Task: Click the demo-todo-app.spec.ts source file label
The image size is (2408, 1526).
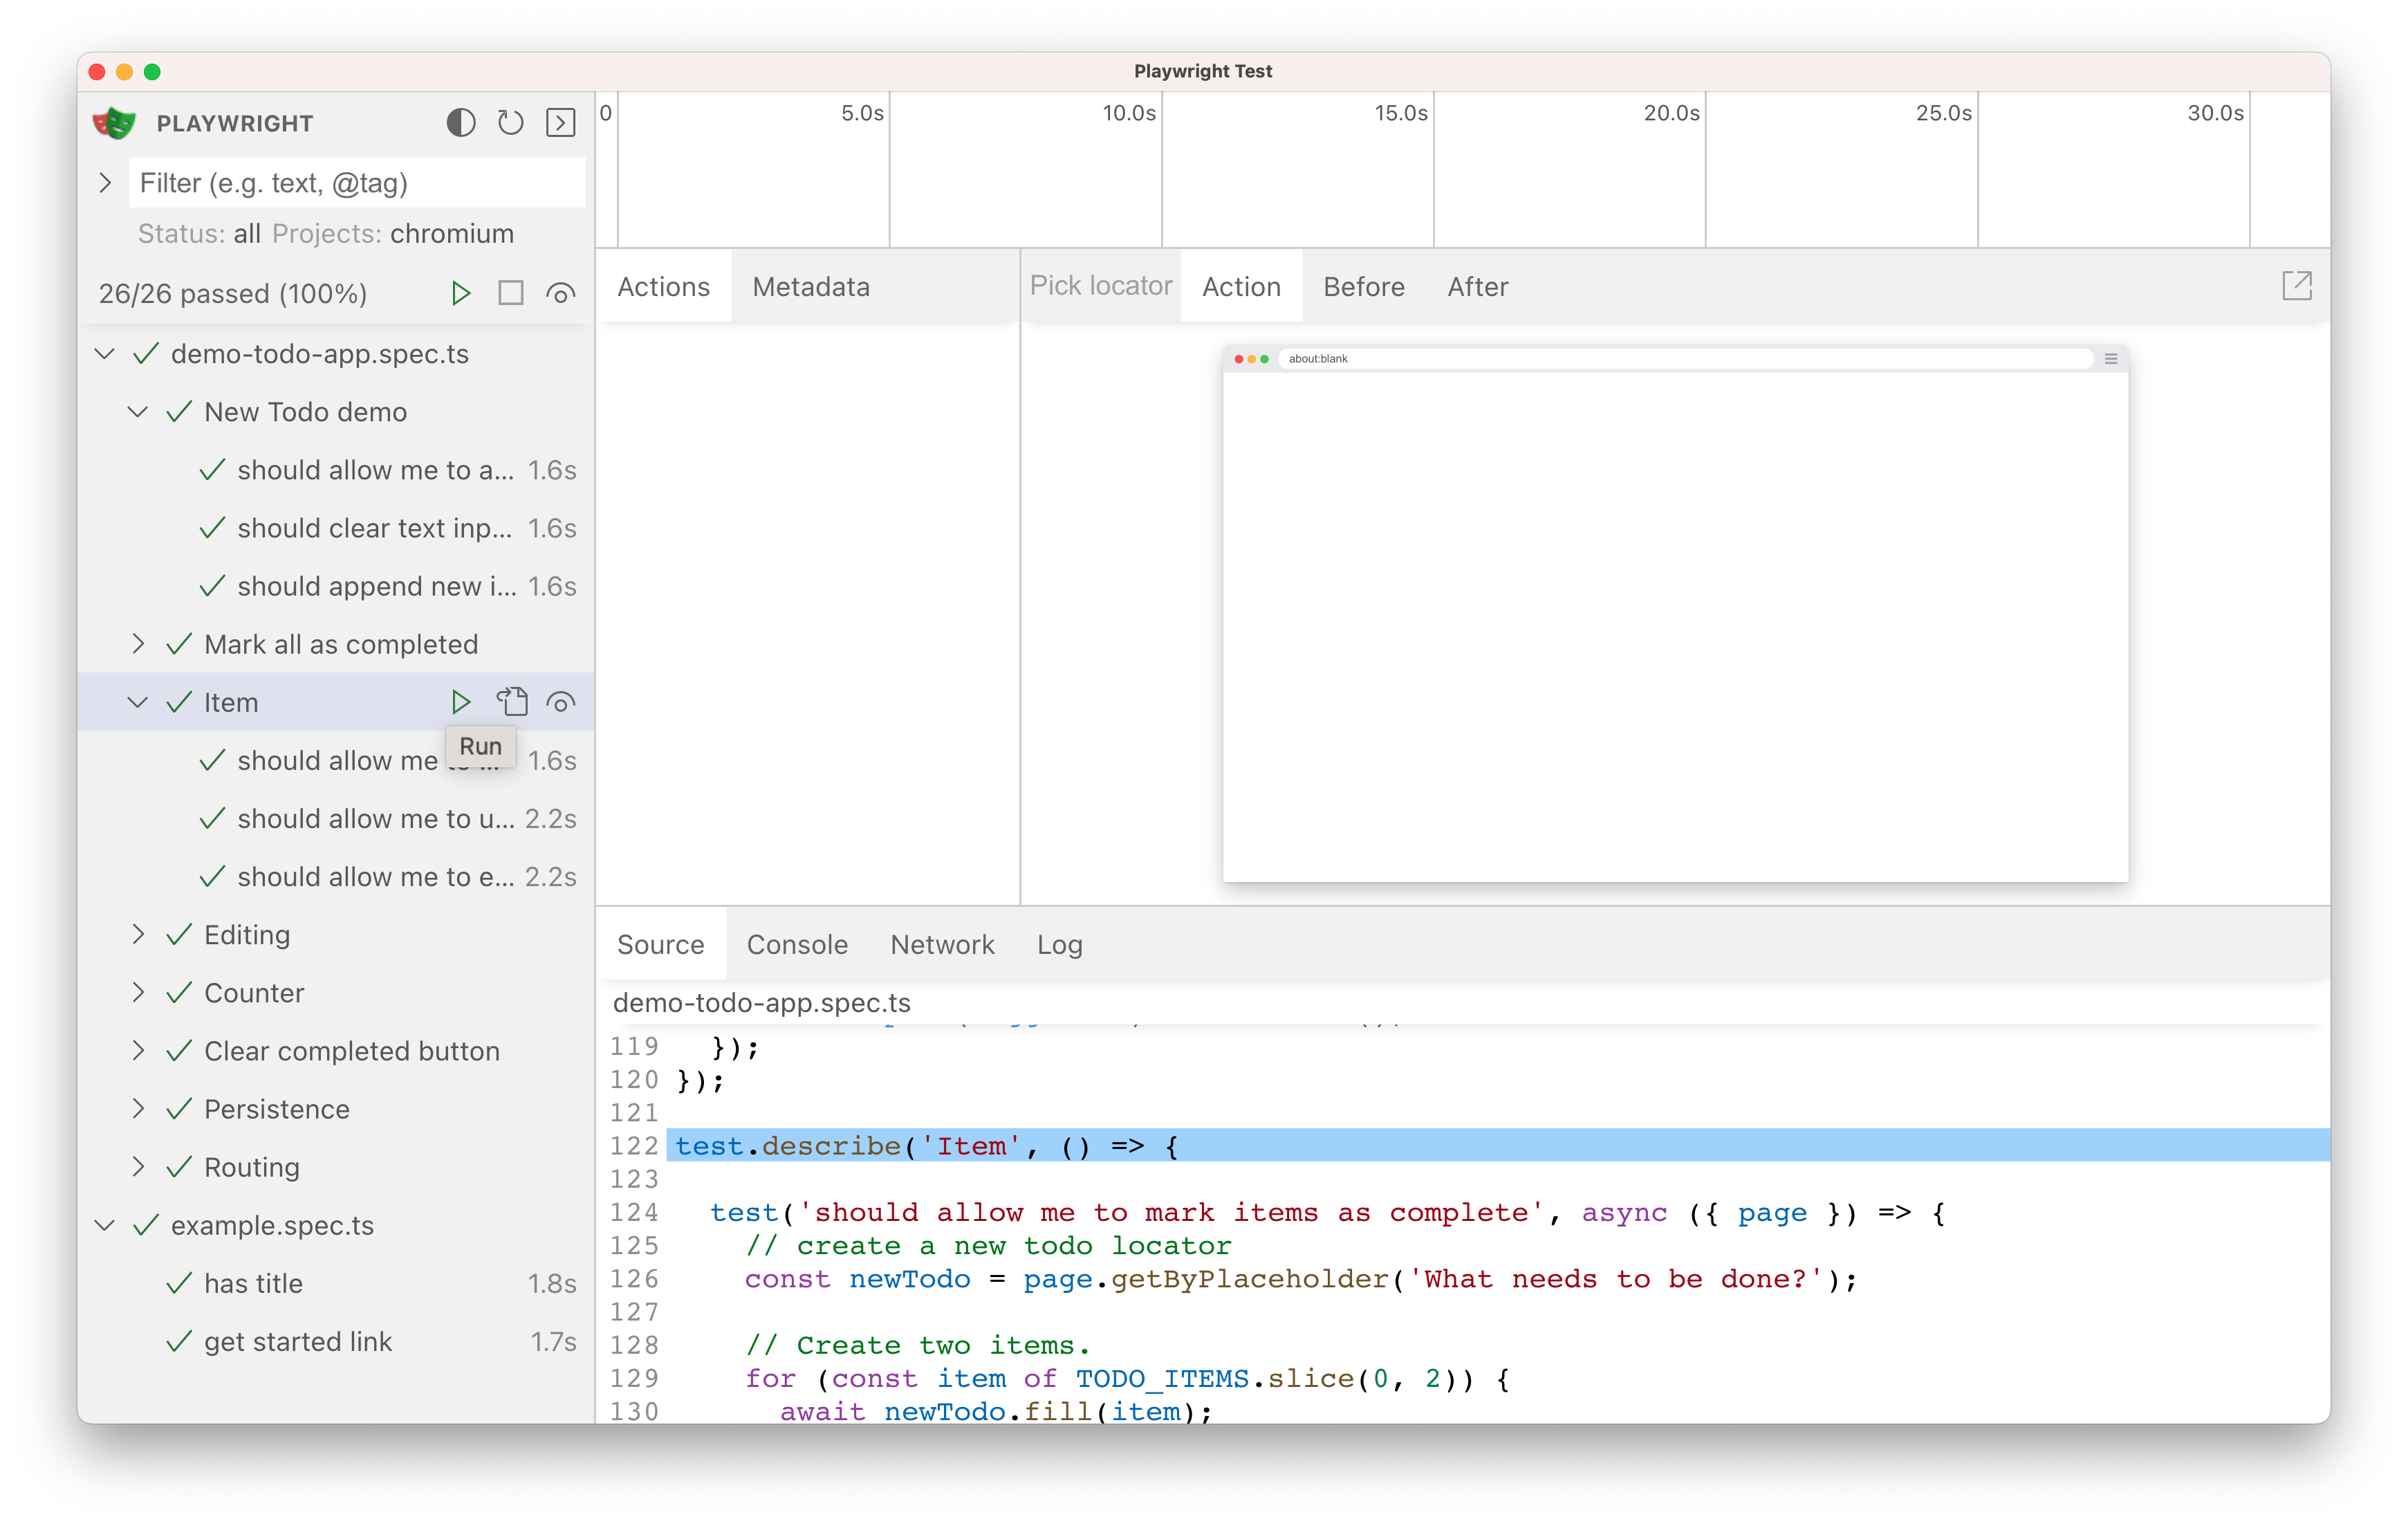Action: pos(761,1002)
